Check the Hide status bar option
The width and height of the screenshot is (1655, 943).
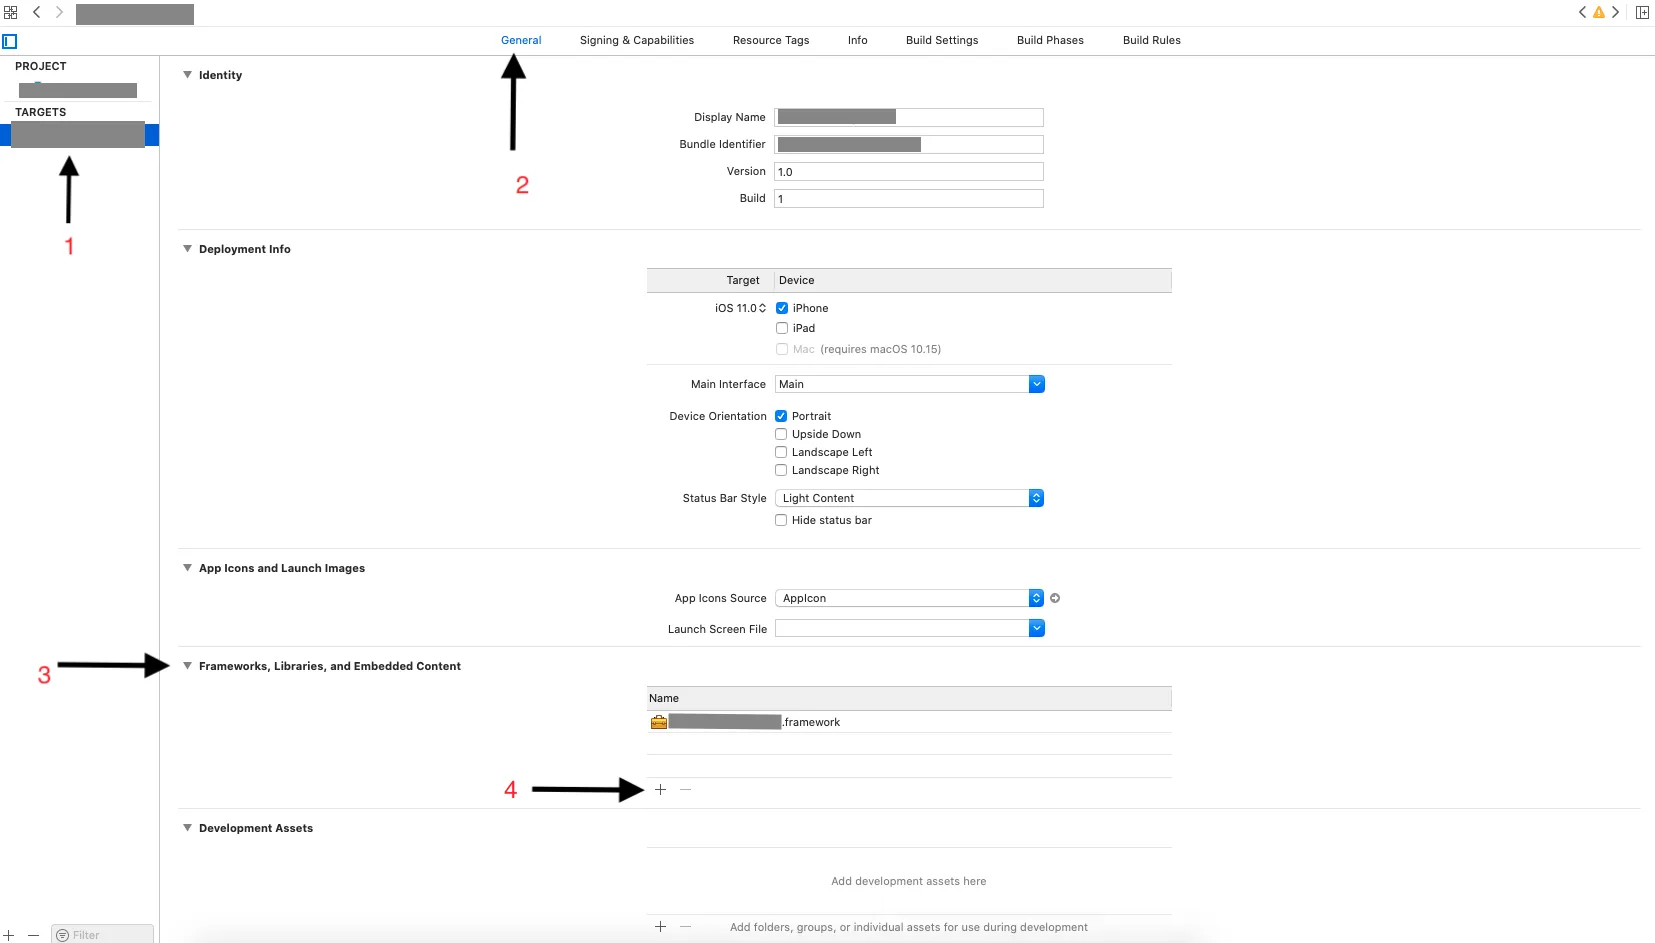coord(781,520)
